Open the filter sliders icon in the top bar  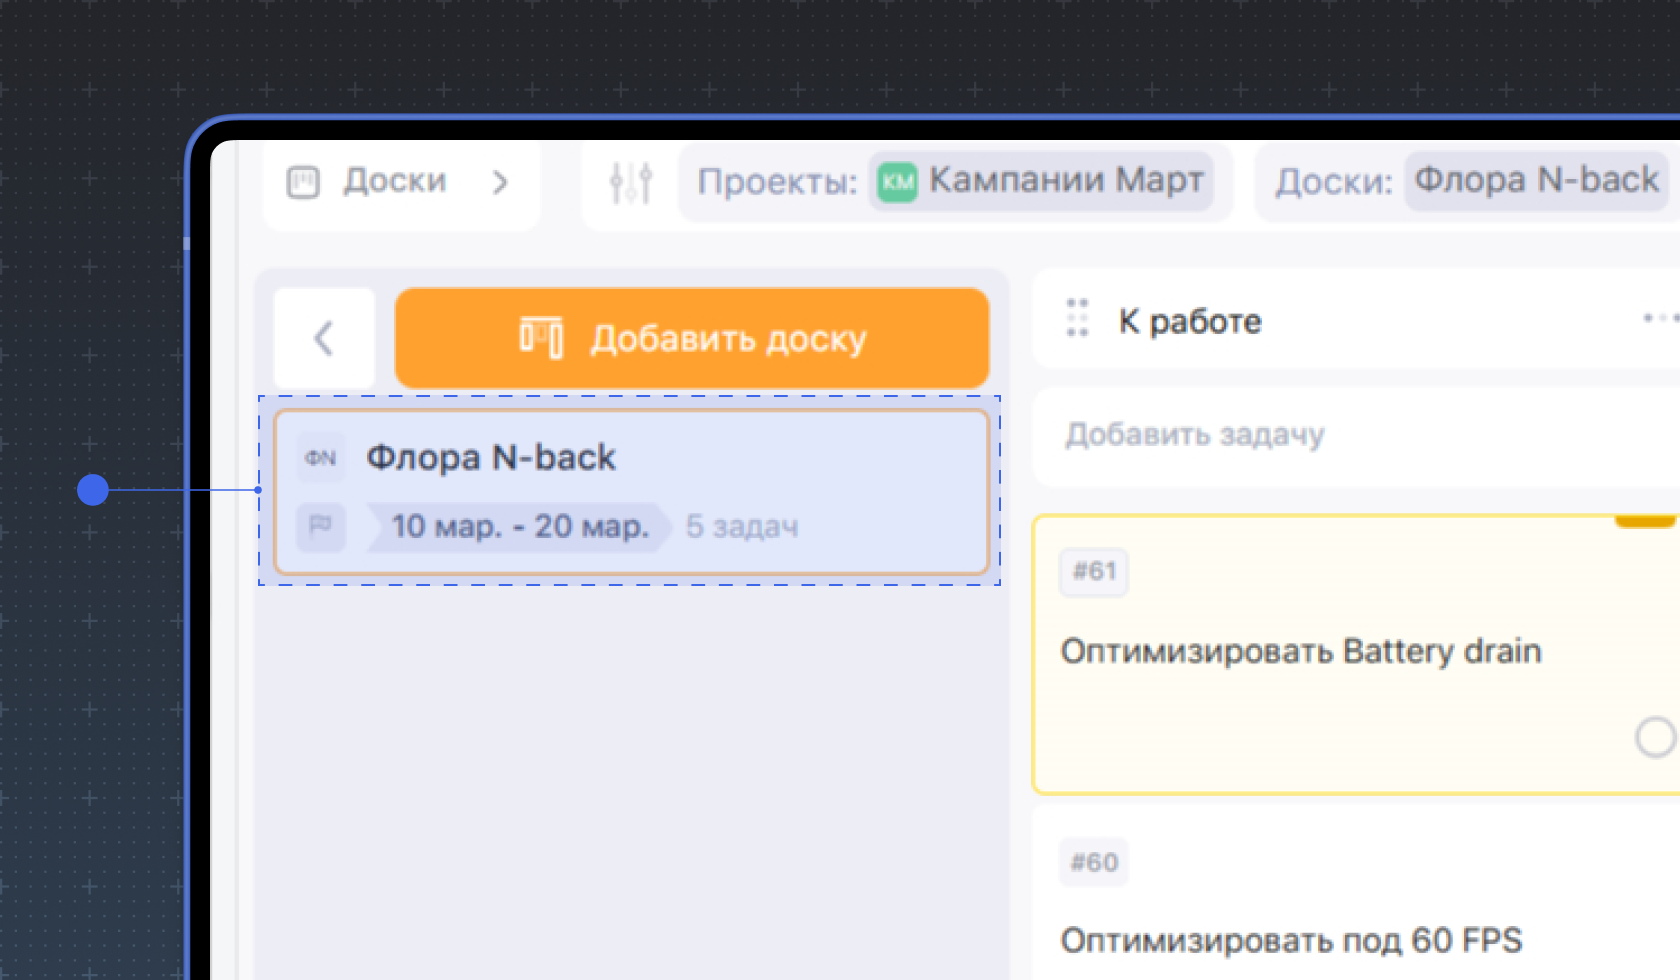point(631,181)
